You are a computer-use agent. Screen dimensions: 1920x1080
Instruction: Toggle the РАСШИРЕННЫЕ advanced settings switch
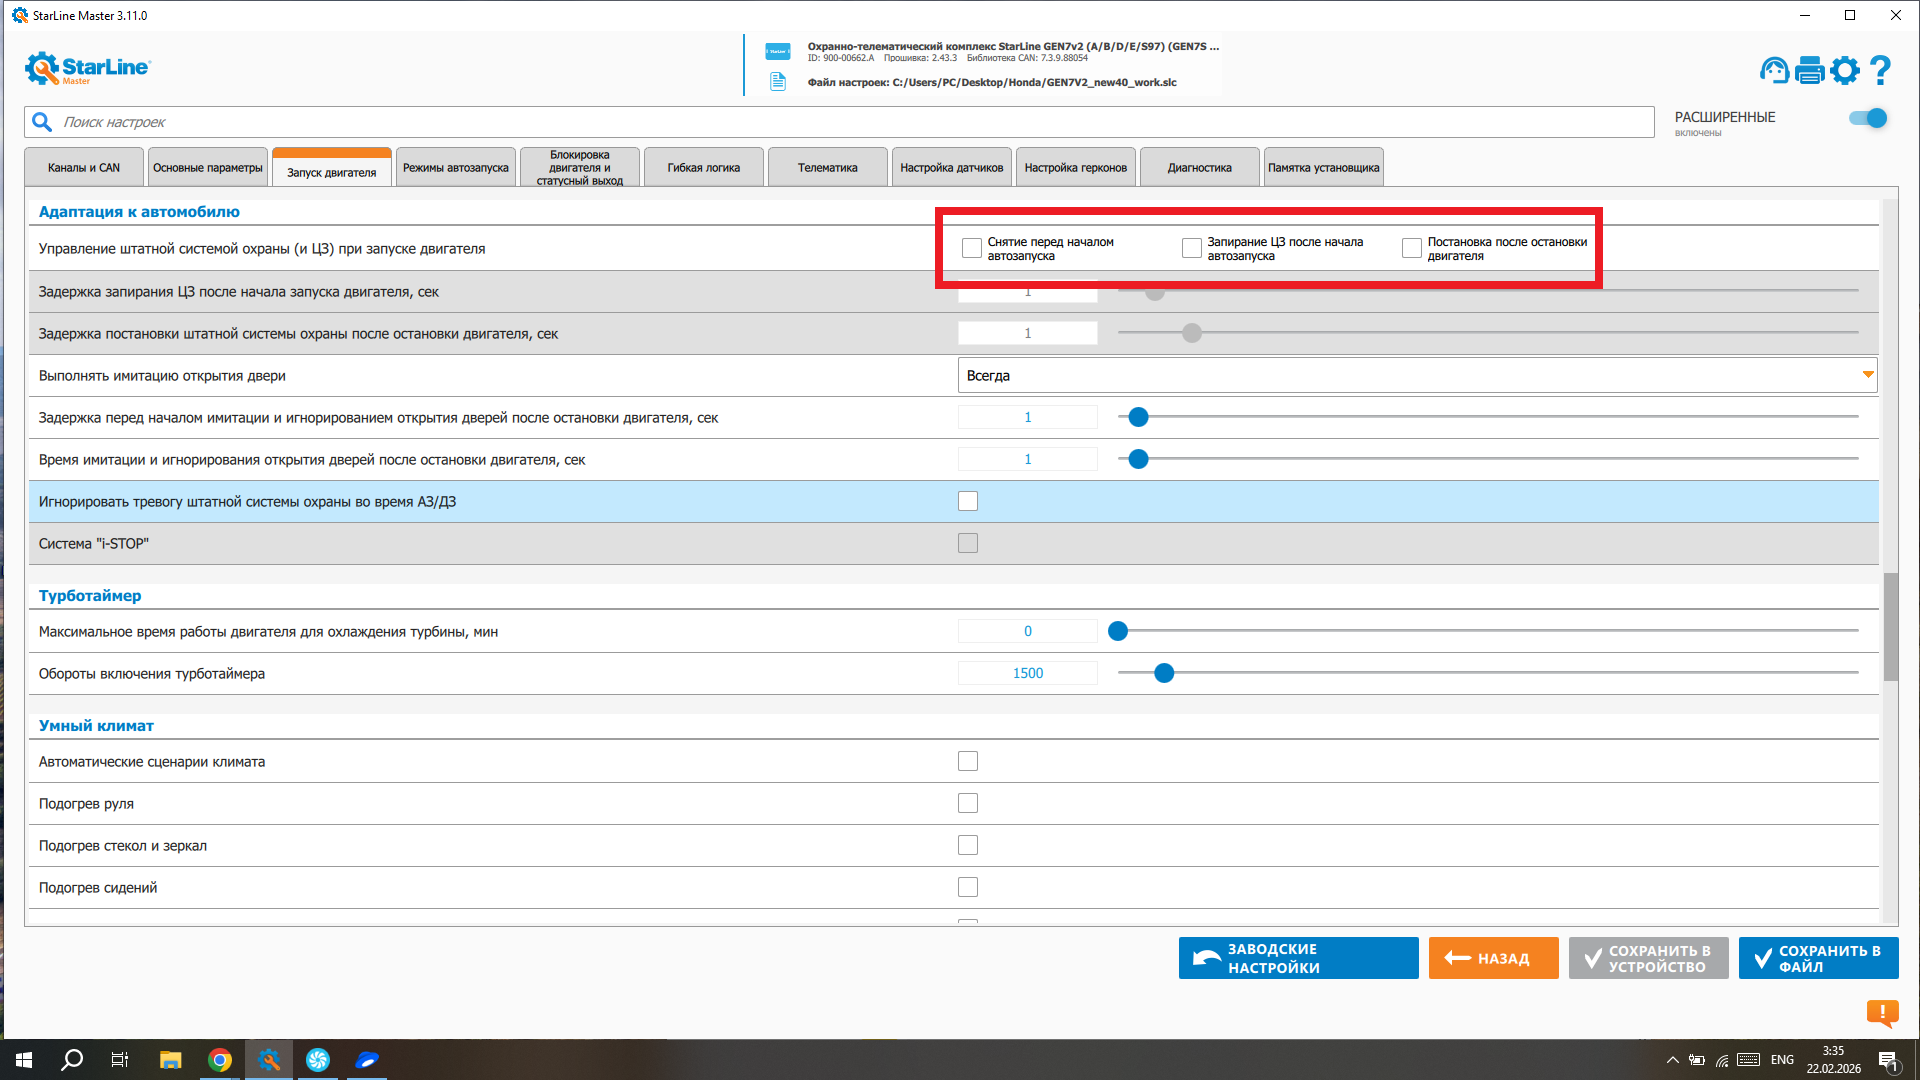click(1867, 118)
